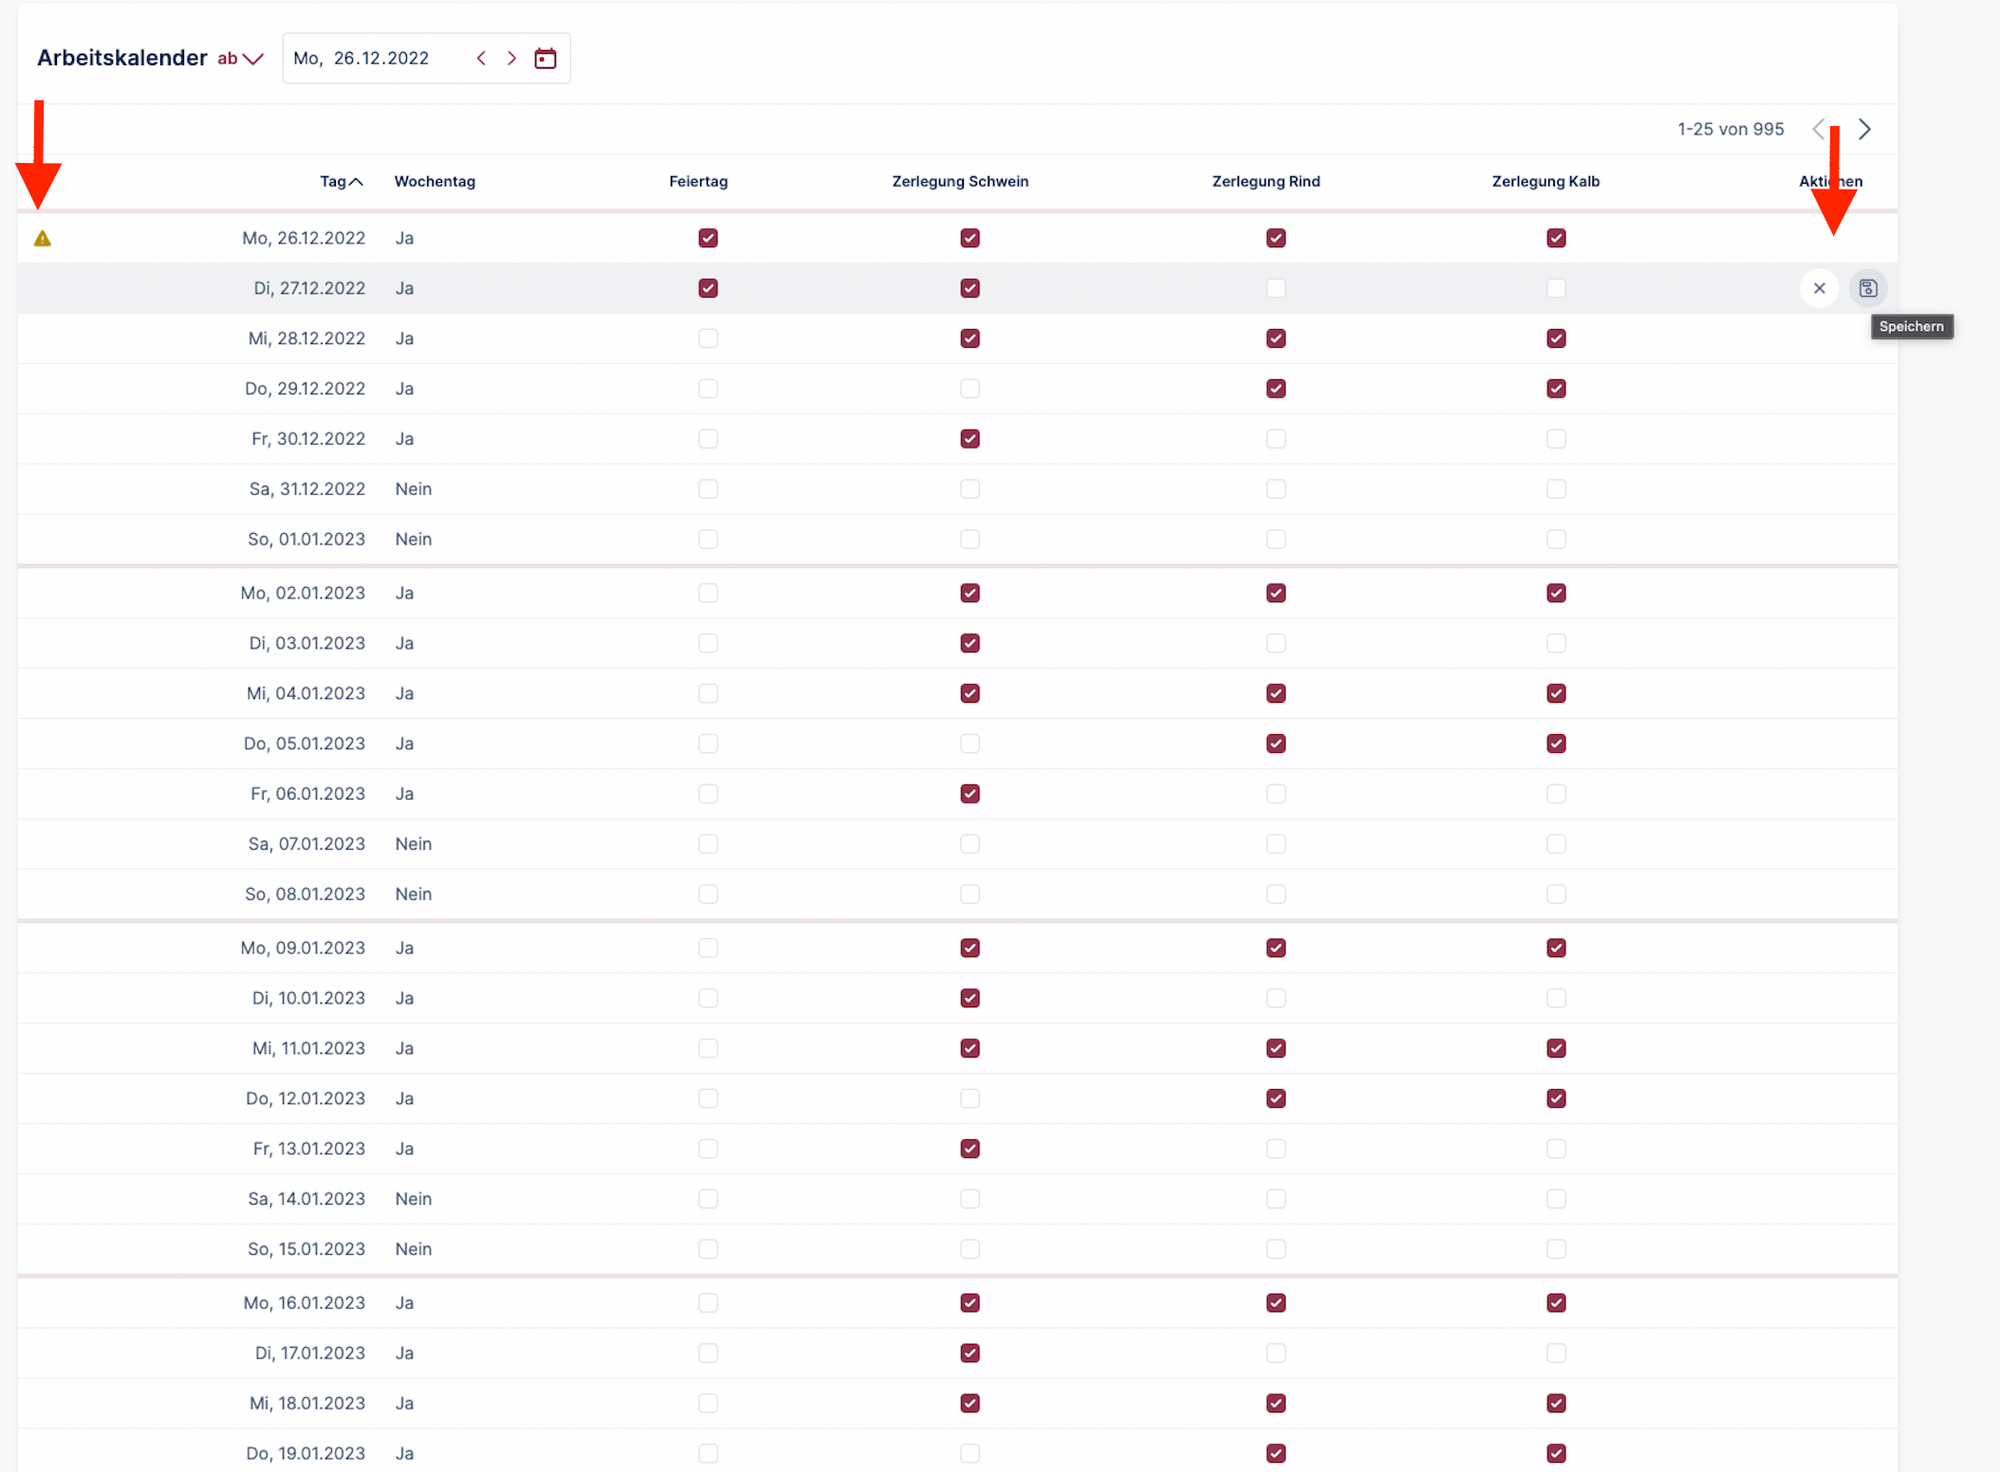Screen dimensions: 2000x1472
Task: Cancel editing with the X icon
Action: point(1819,288)
